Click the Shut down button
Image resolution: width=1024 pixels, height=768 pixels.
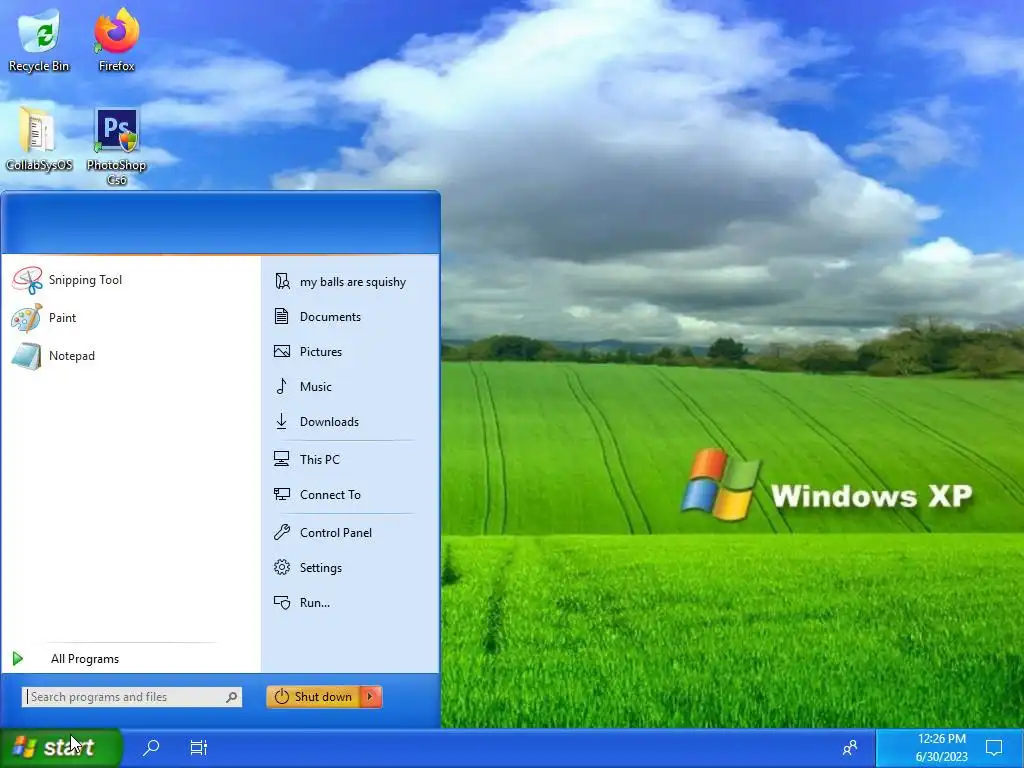(x=313, y=697)
